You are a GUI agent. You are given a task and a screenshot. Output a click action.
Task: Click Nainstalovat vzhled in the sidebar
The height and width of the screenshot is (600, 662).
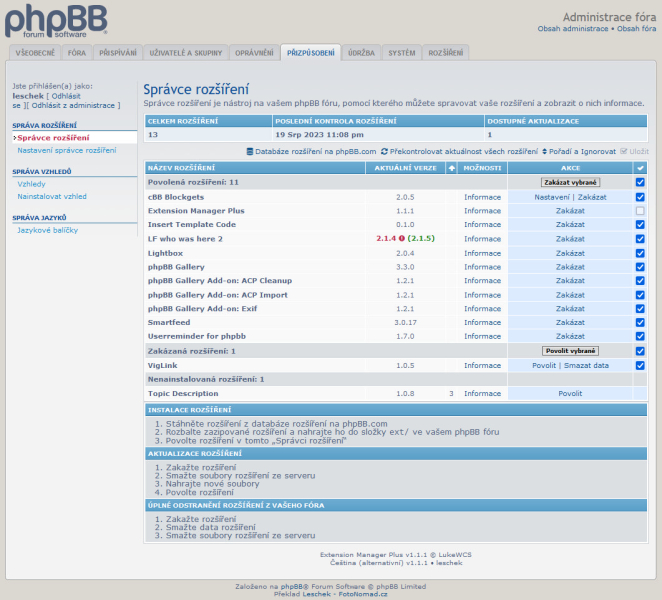tap(52, 196)
